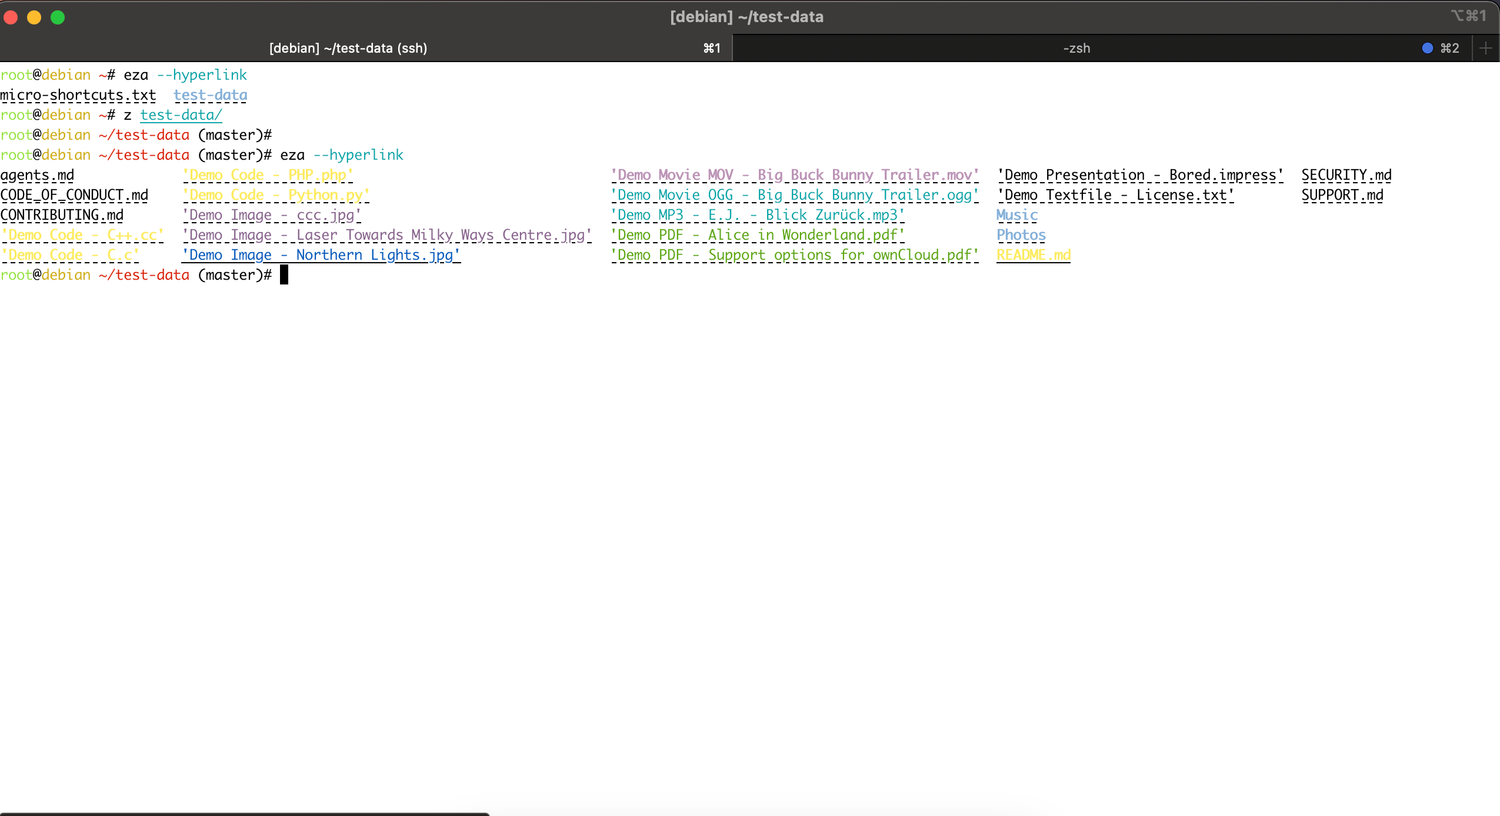
Task: Open the Music directory link
Action: pos(1017,215)
